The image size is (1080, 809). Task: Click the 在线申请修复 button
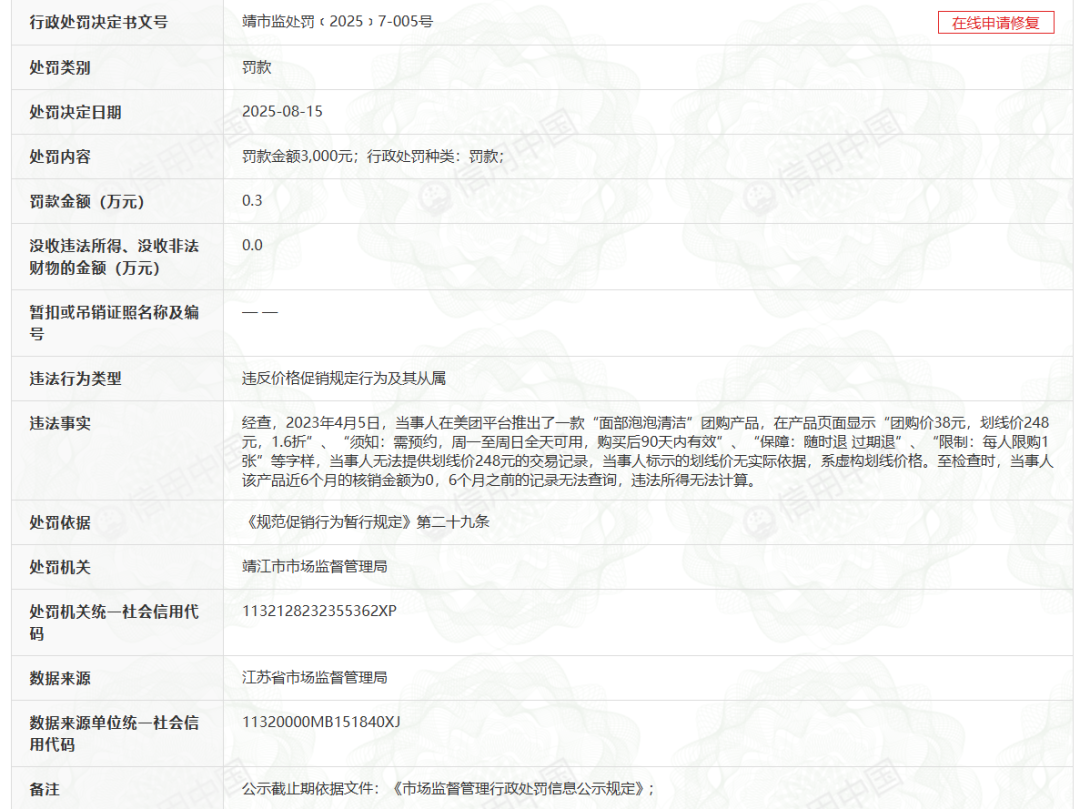[x=995, y=23]
